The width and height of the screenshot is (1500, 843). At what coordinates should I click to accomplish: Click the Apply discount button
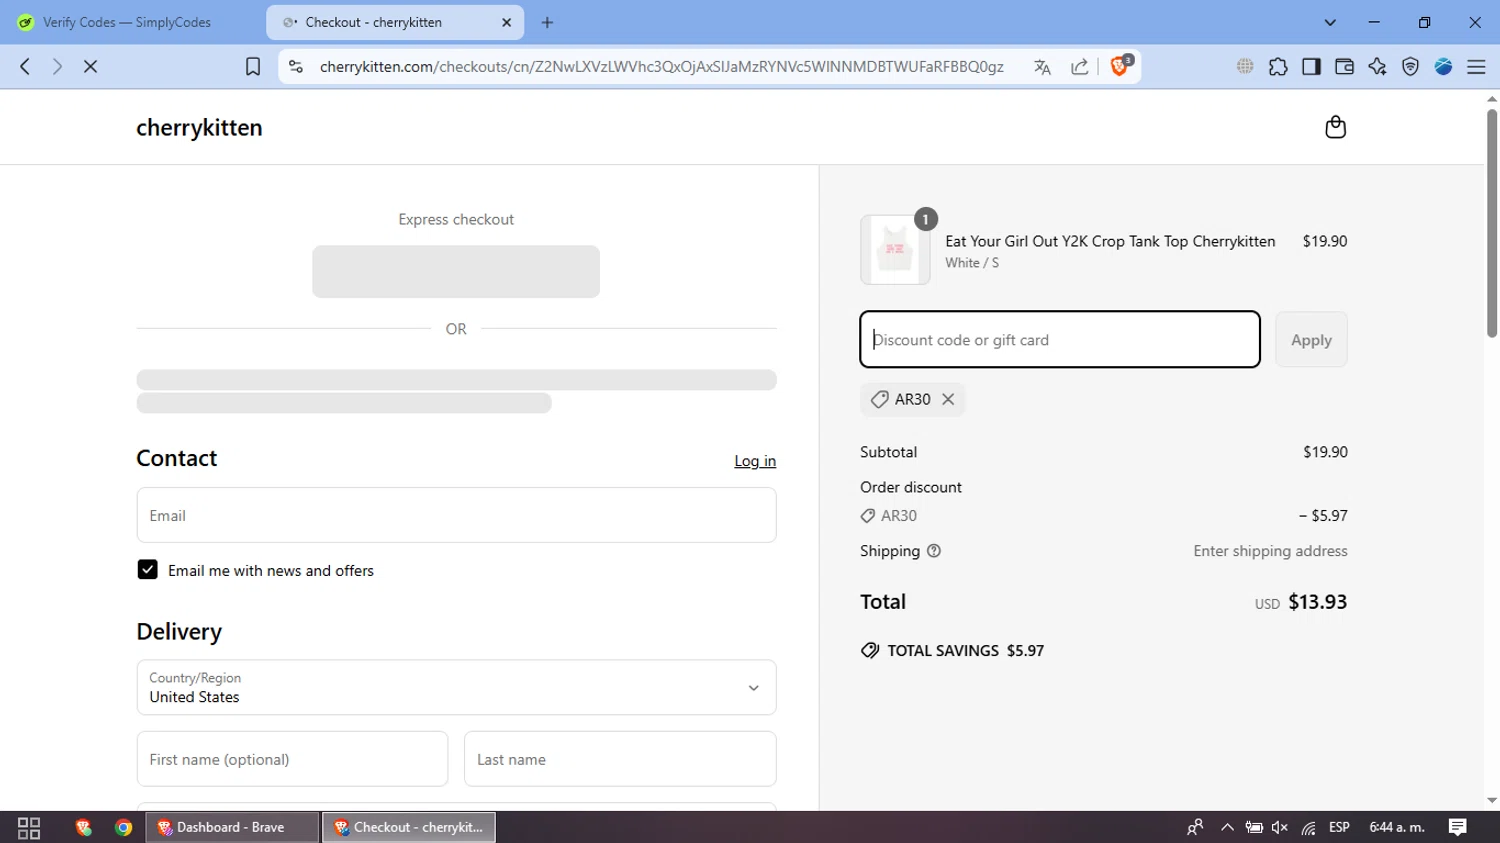point(1311,340)
